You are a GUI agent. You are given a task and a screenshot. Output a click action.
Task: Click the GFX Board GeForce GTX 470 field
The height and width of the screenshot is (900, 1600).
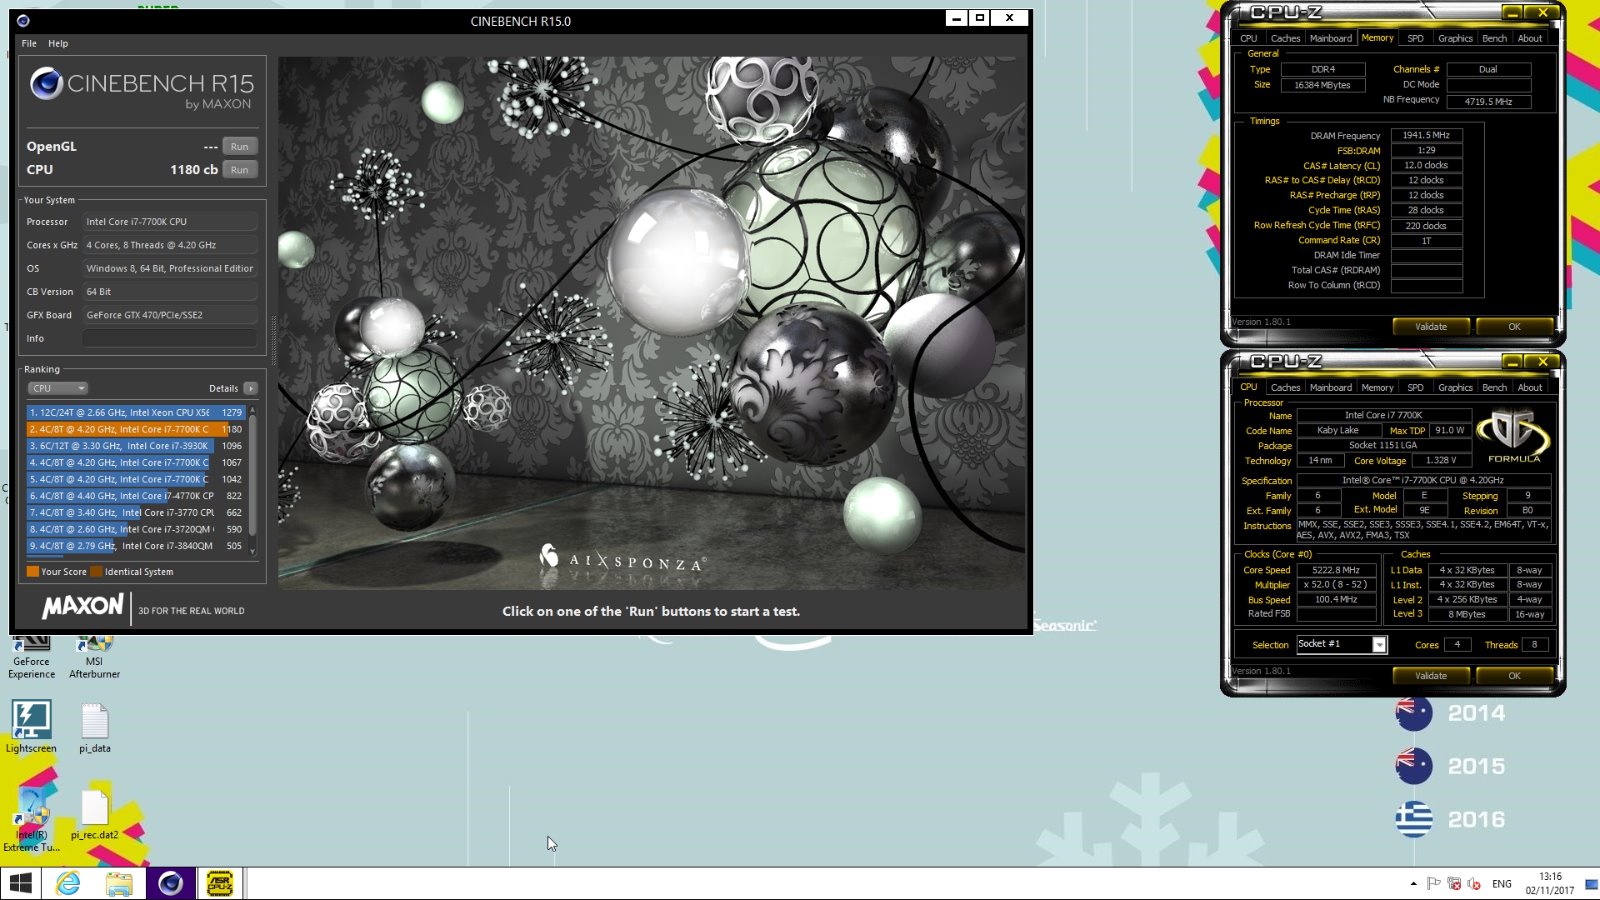tap(169, 315)
